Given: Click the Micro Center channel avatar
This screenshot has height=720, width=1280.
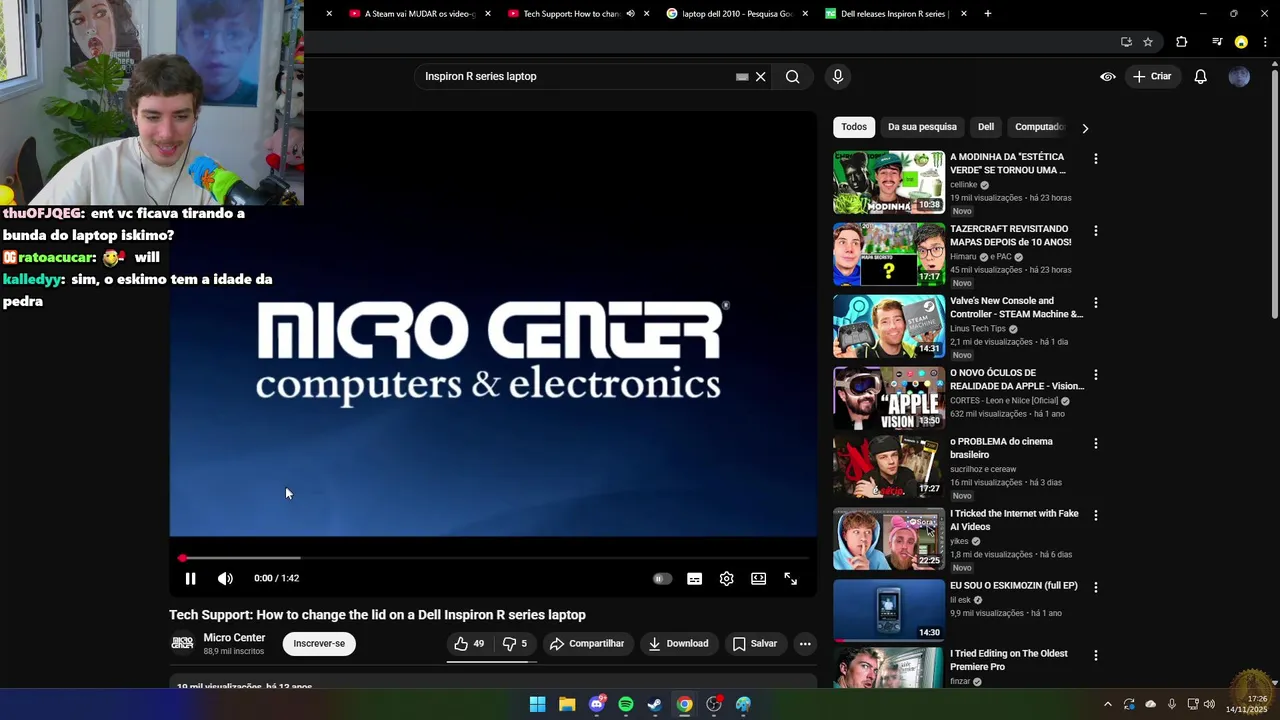Looking at the screenshot, I should pos(182,643).
